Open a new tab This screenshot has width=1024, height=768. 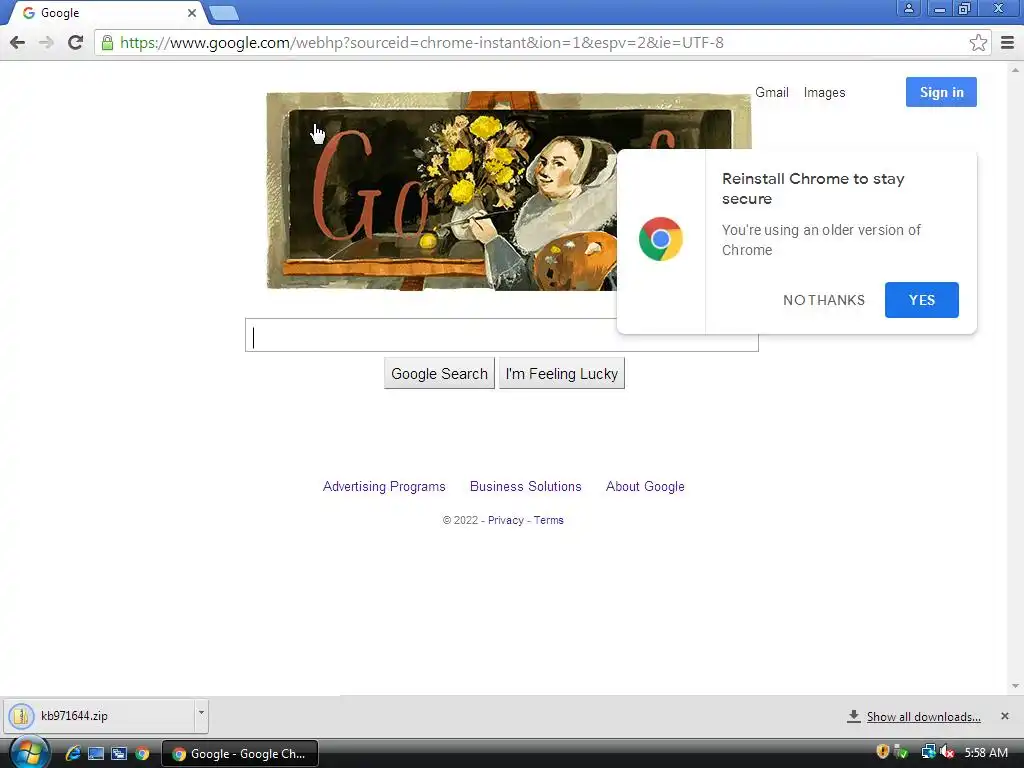[224, 13]
